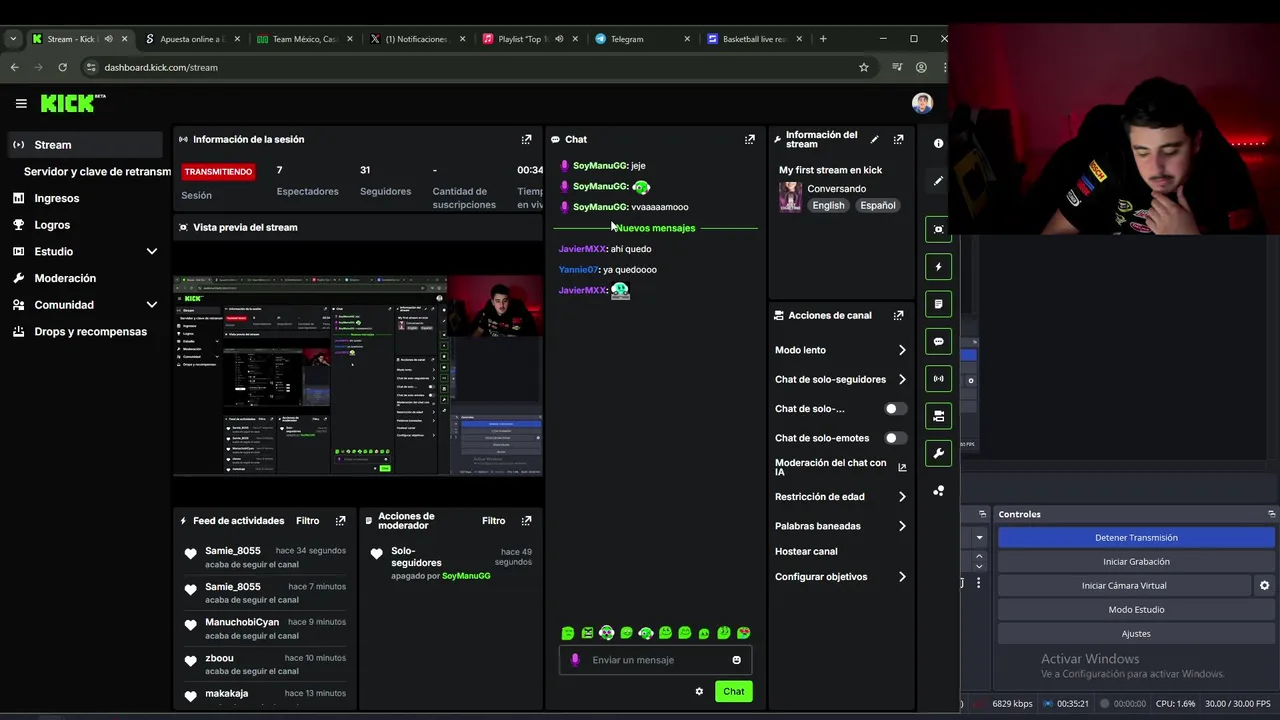Switch to the Telegram browser tab
Screen dimensions: 1280x720
[641, 39]
